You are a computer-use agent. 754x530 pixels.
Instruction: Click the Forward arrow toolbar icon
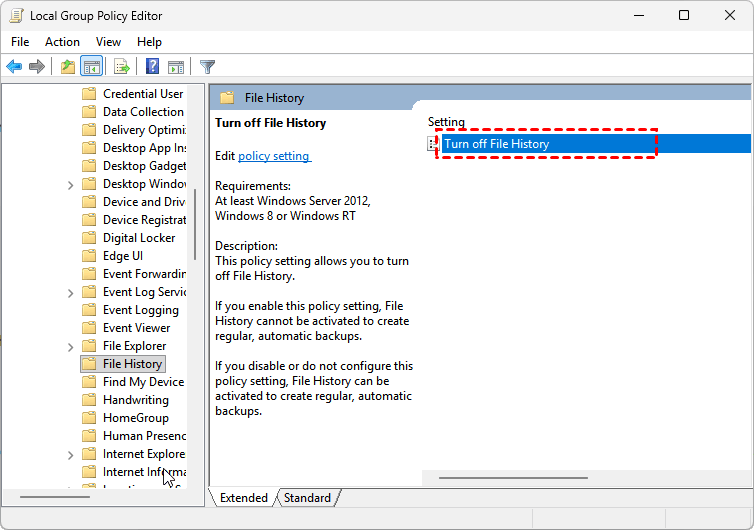37,67
